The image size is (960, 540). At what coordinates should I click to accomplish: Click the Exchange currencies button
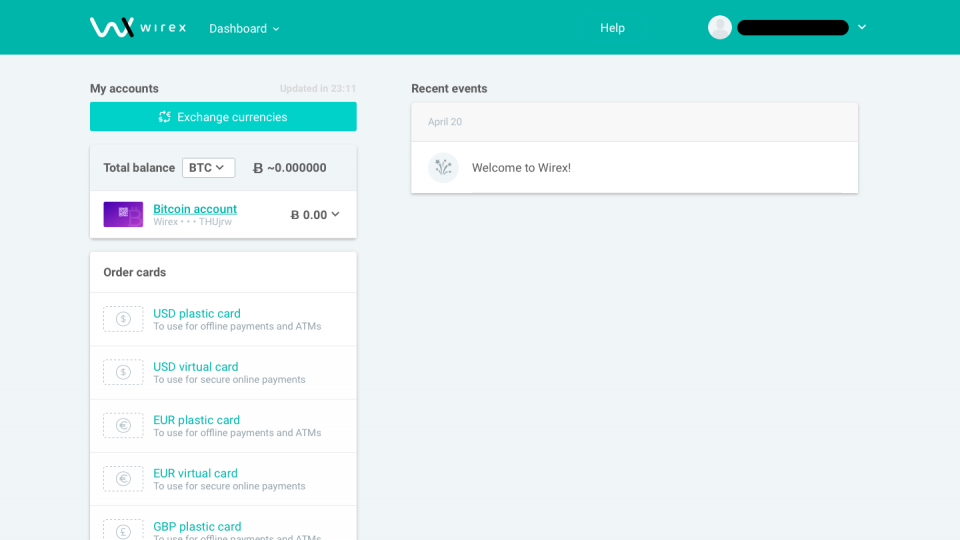(223, 116)
